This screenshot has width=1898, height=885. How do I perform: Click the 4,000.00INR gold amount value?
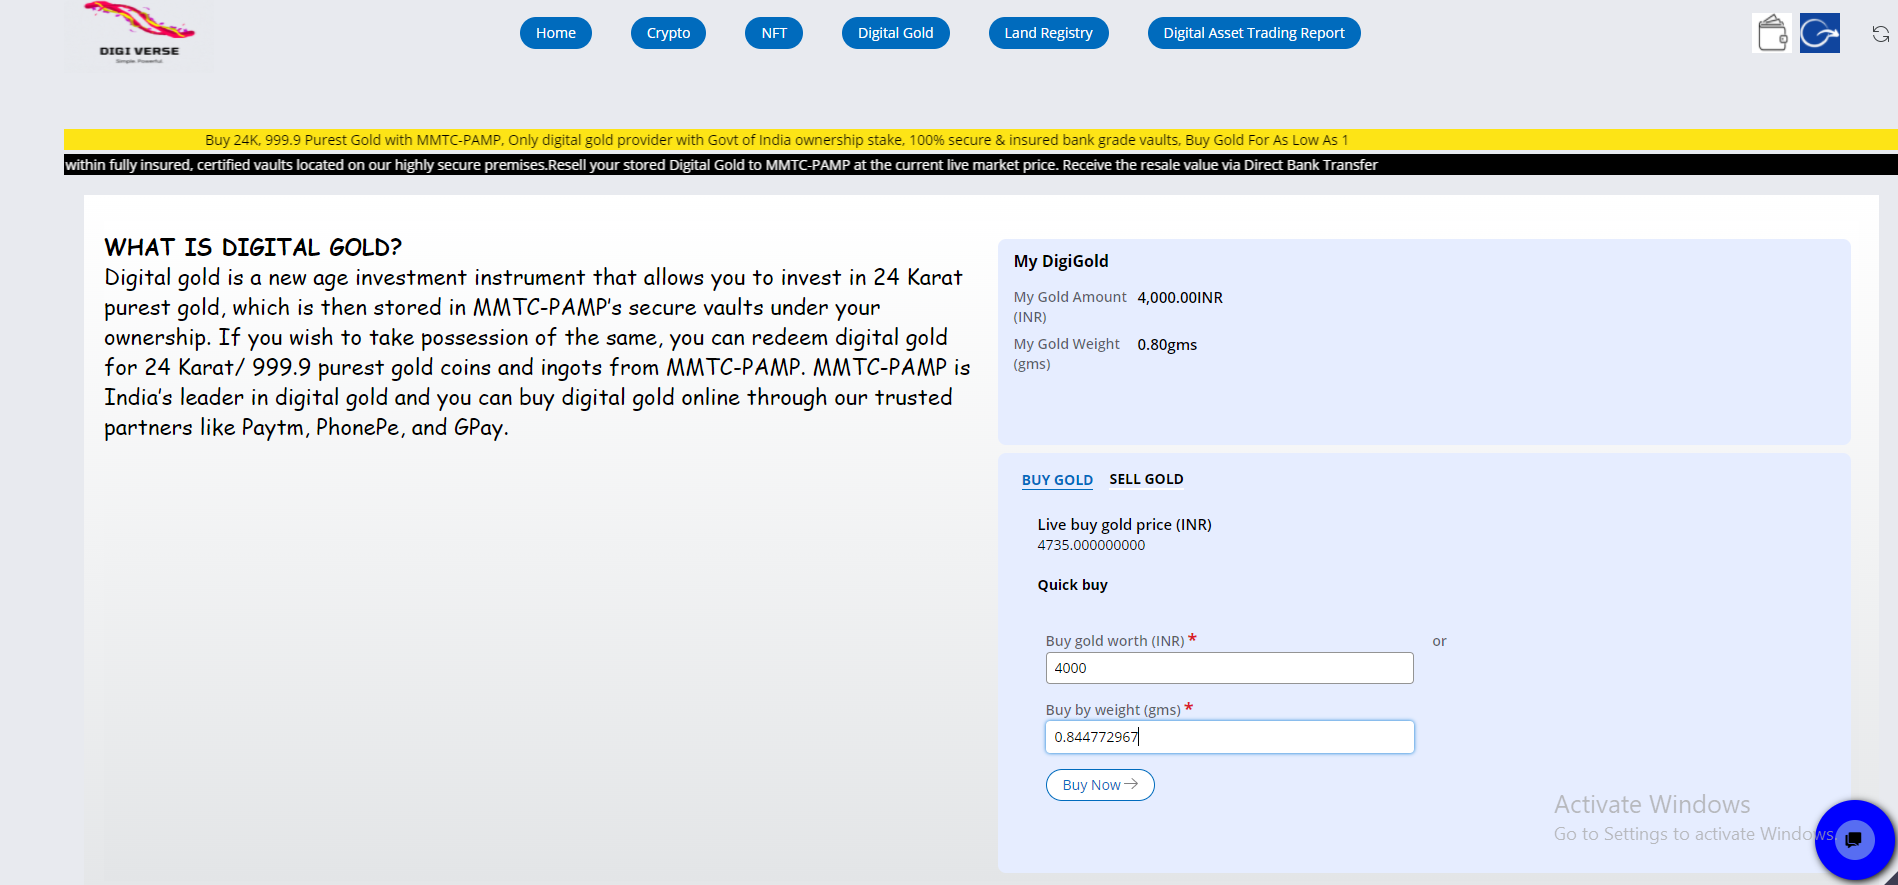(1180, 297)
